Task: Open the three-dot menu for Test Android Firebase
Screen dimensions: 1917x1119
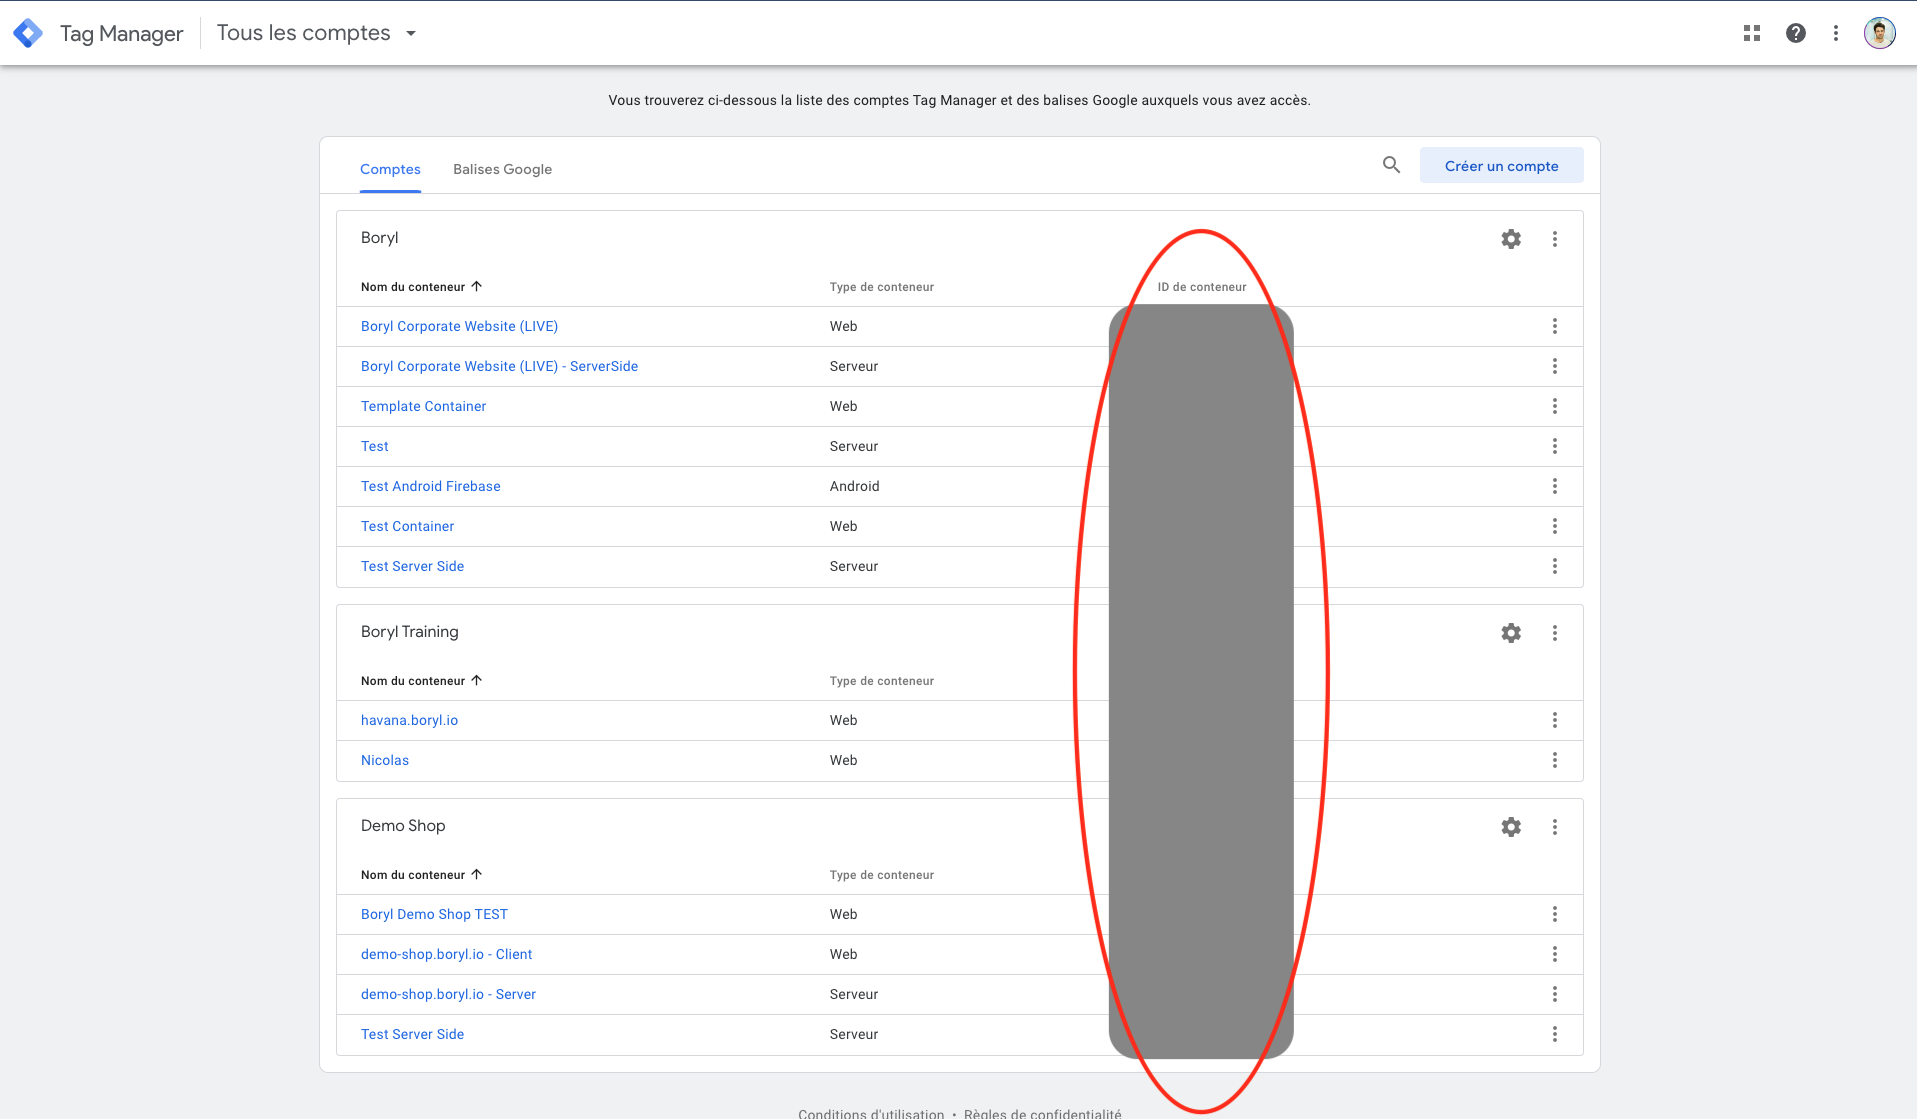Action: click(x=1555, y=486)
